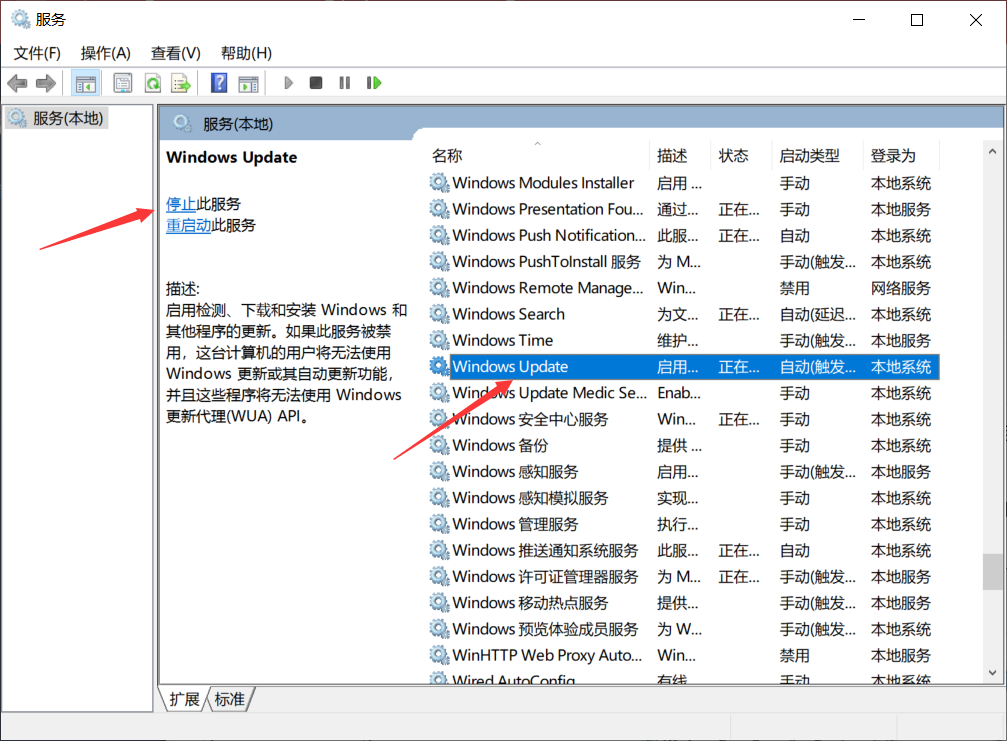Sort by the 状态 column header
Screen dimensions: 1007x741
[741, 155]
